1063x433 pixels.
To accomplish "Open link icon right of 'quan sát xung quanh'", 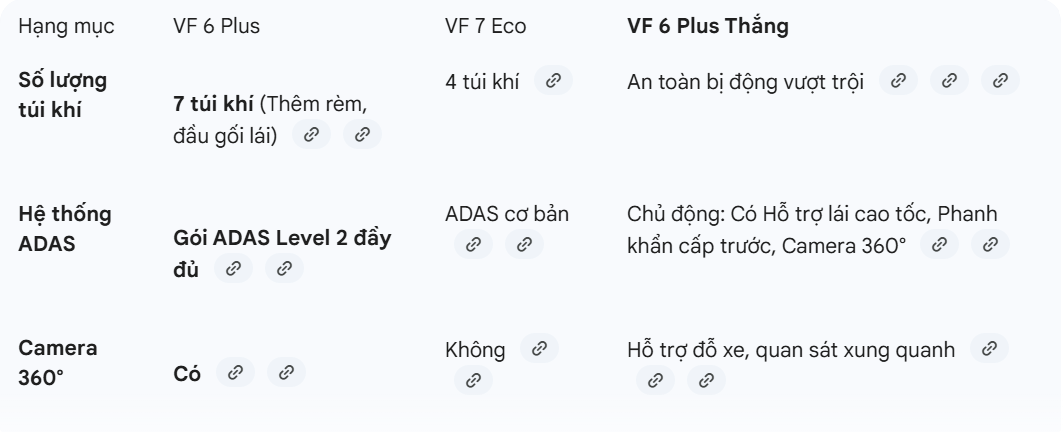I will [989, 349].
